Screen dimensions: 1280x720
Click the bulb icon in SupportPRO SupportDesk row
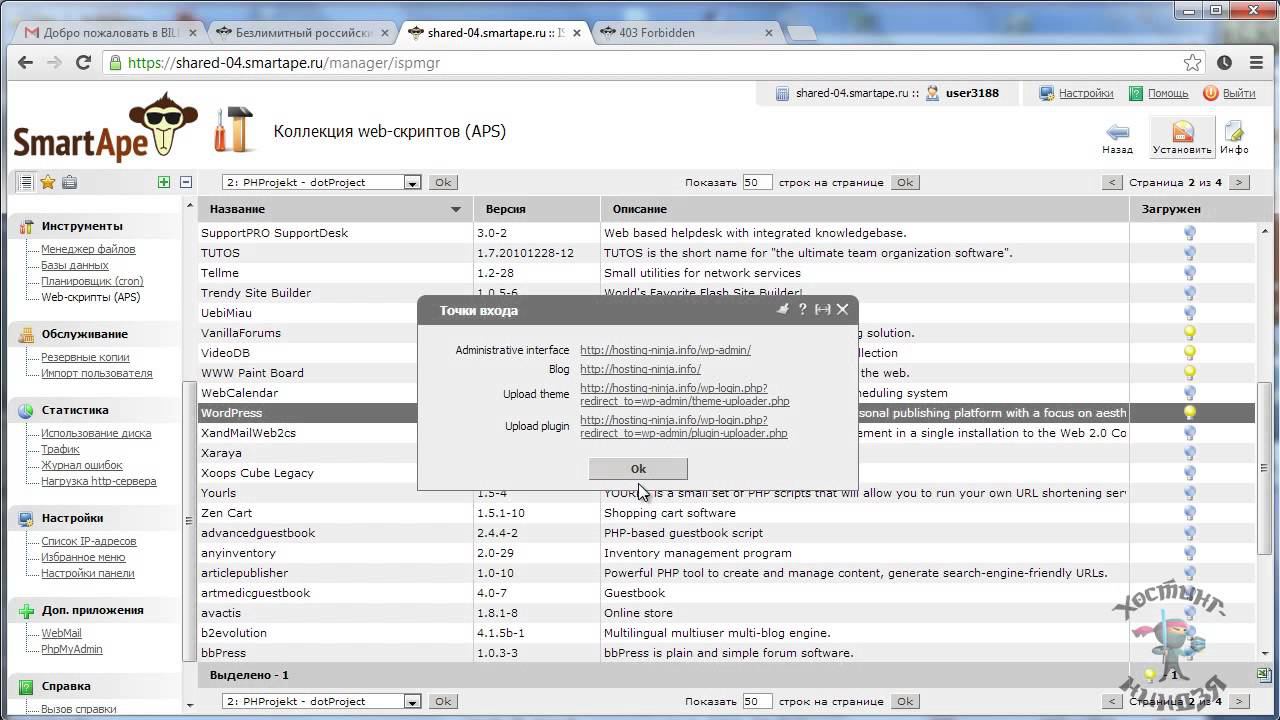(x=1190, y=233)
